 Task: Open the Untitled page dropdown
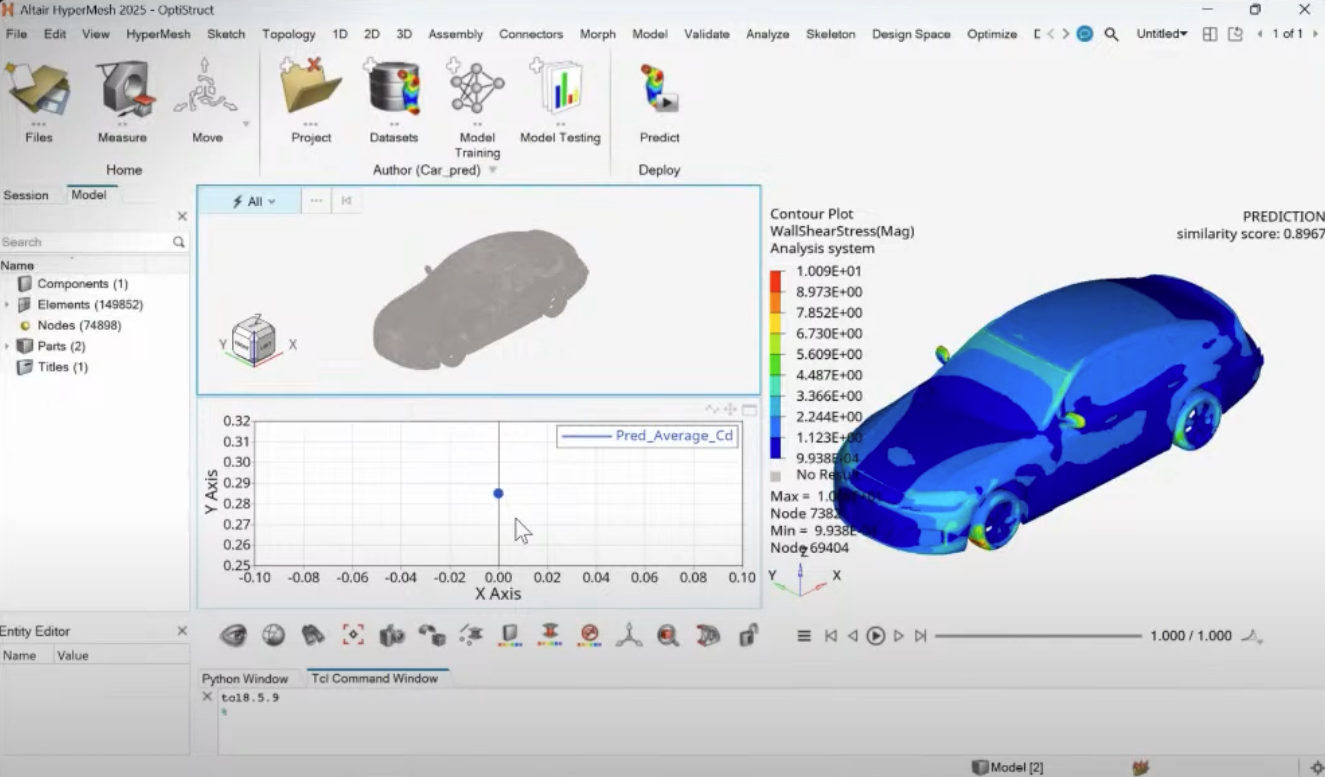[1162, 34]
